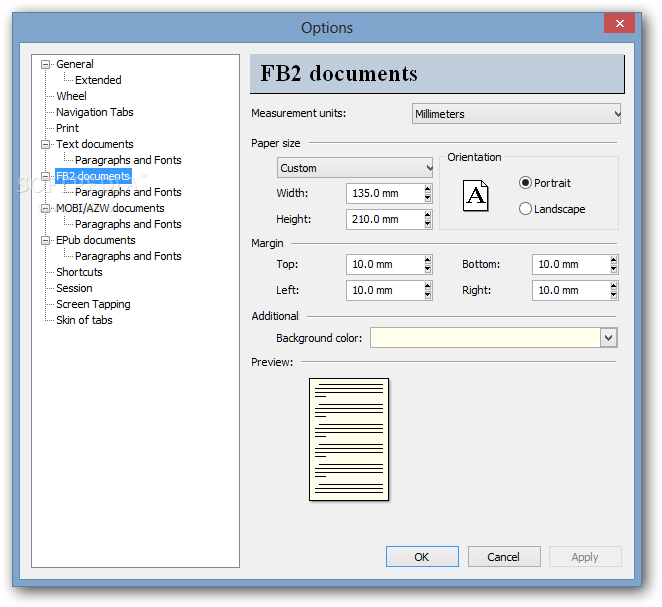
Task: Click the Cancel button
Action: point(504,557)
